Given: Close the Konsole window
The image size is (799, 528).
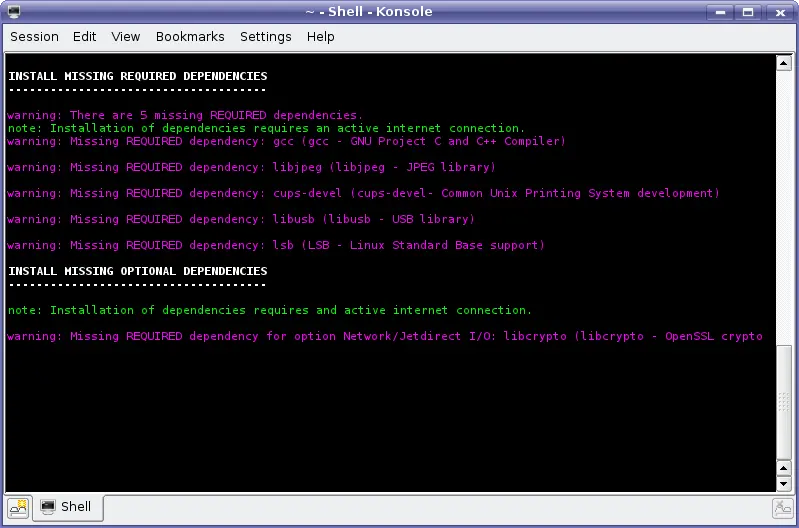Looking at the screenshot, I should [780, 12].
